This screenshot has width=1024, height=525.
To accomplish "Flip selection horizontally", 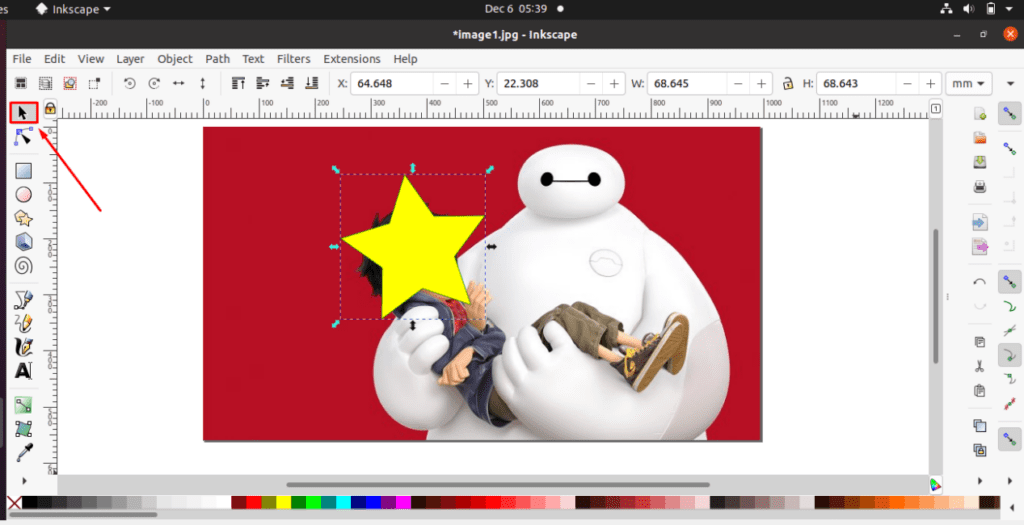I will coord(178,84).
